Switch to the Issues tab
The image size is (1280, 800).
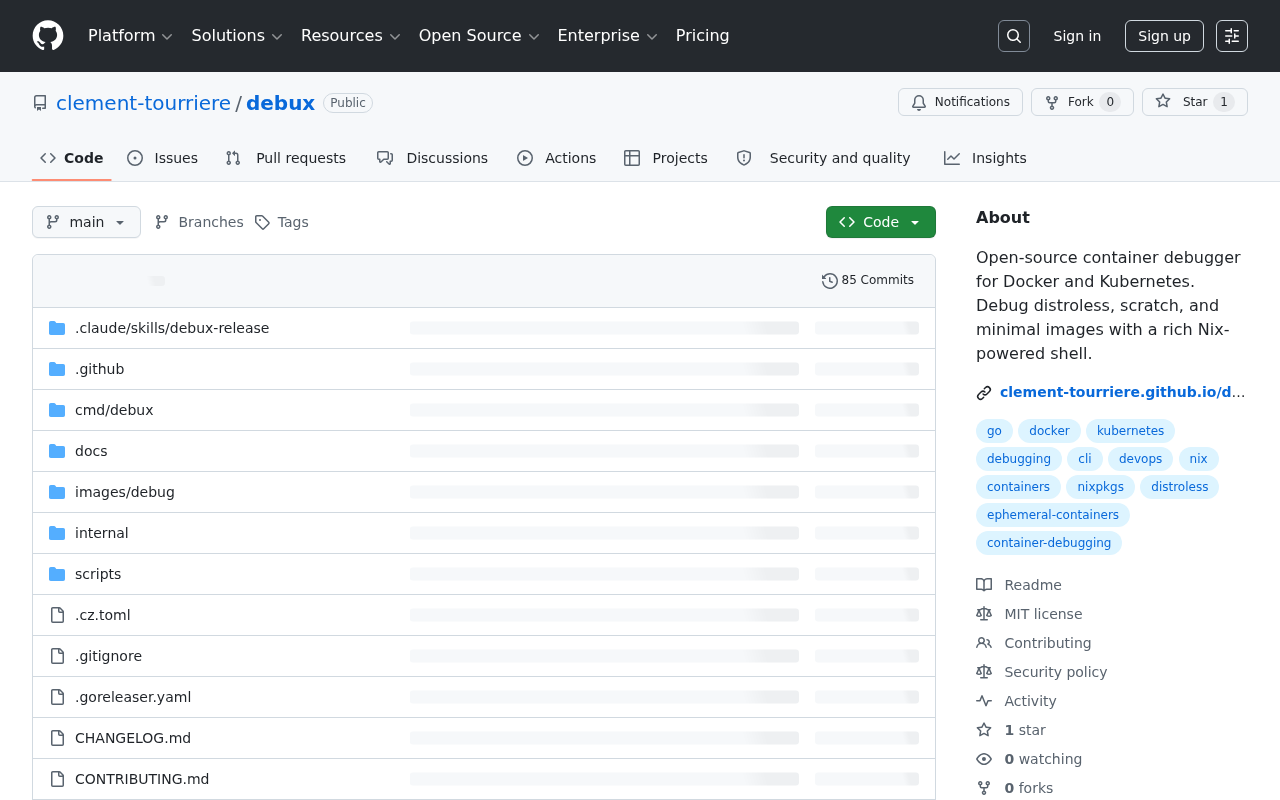pyautogui.click(x=163, y=158)
